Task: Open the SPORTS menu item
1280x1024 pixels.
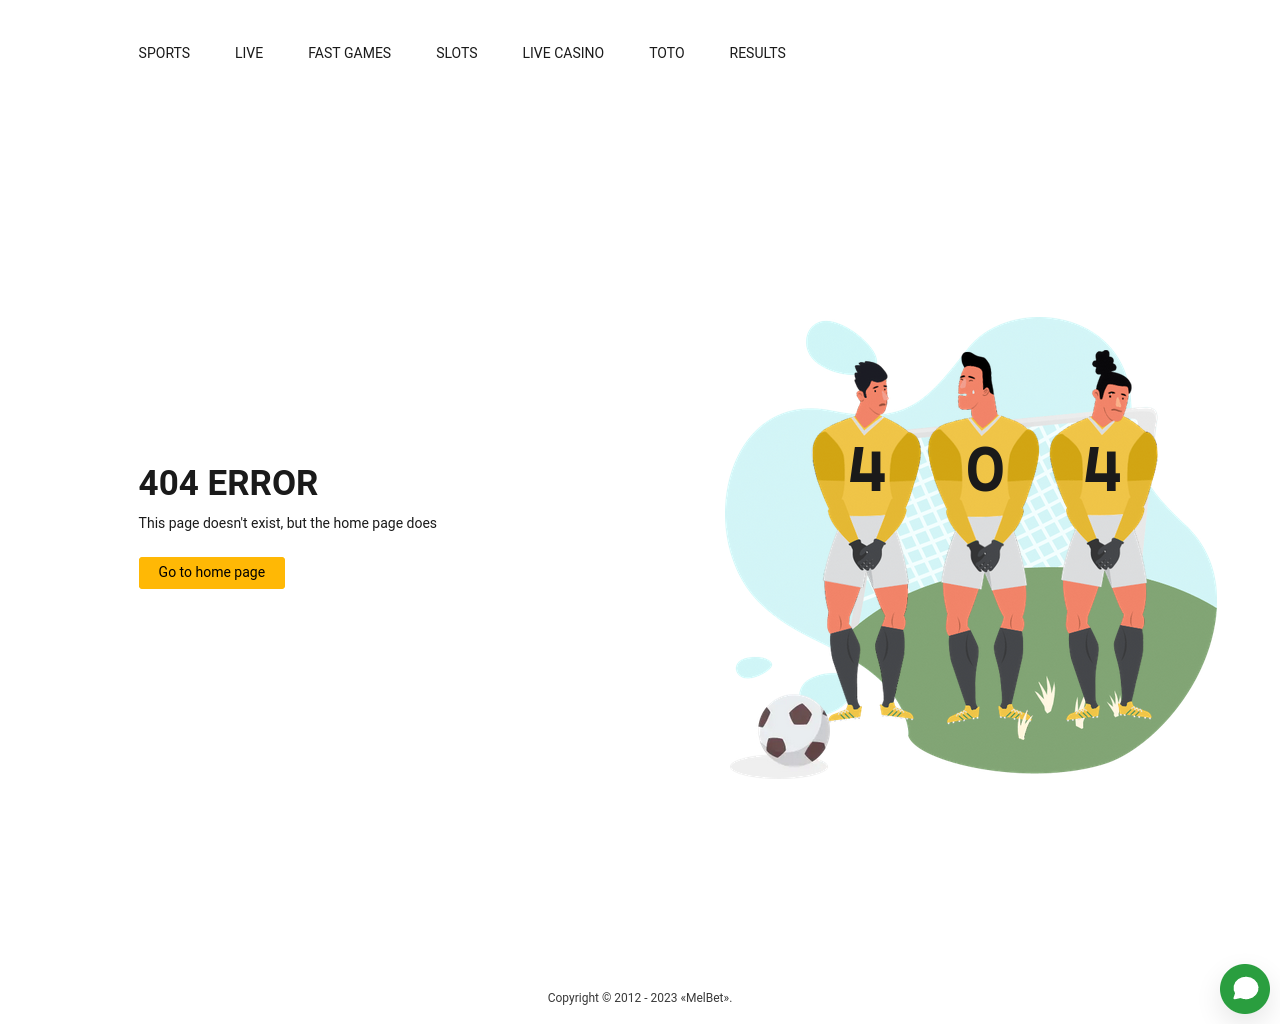Action: click(164, 53)
